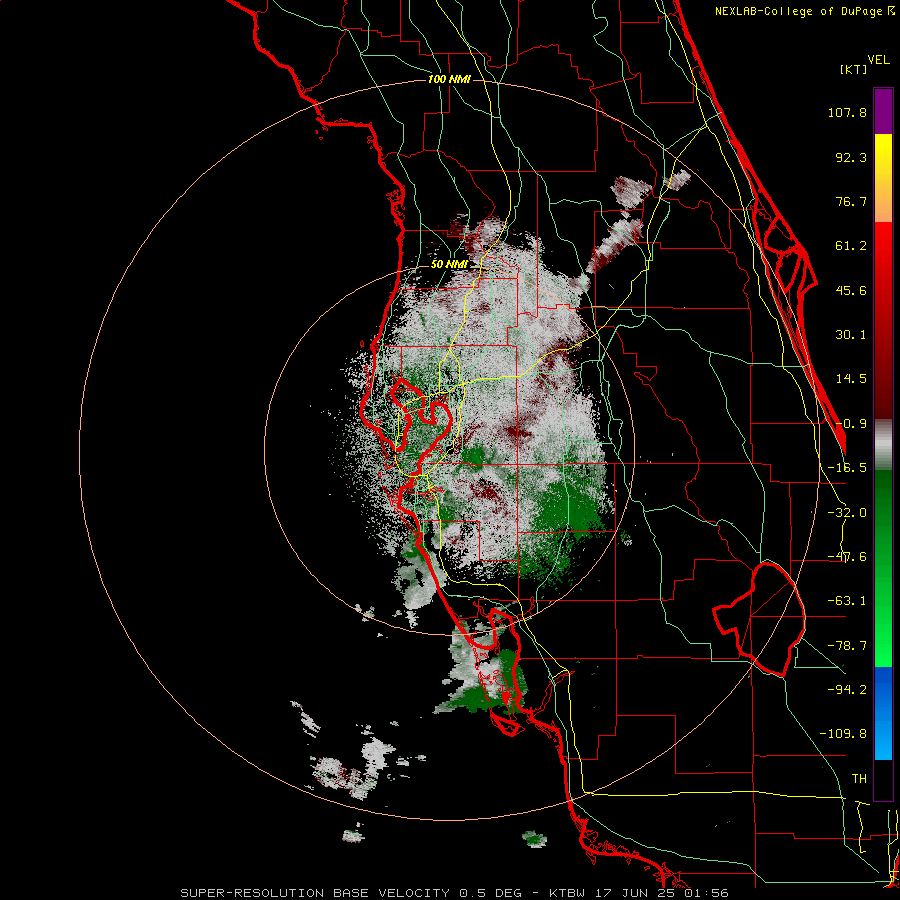The height and width of the screenshot is (900, 900).
Task: Click the 'TH' label on the legend
Action: click(x=859, y=779)
